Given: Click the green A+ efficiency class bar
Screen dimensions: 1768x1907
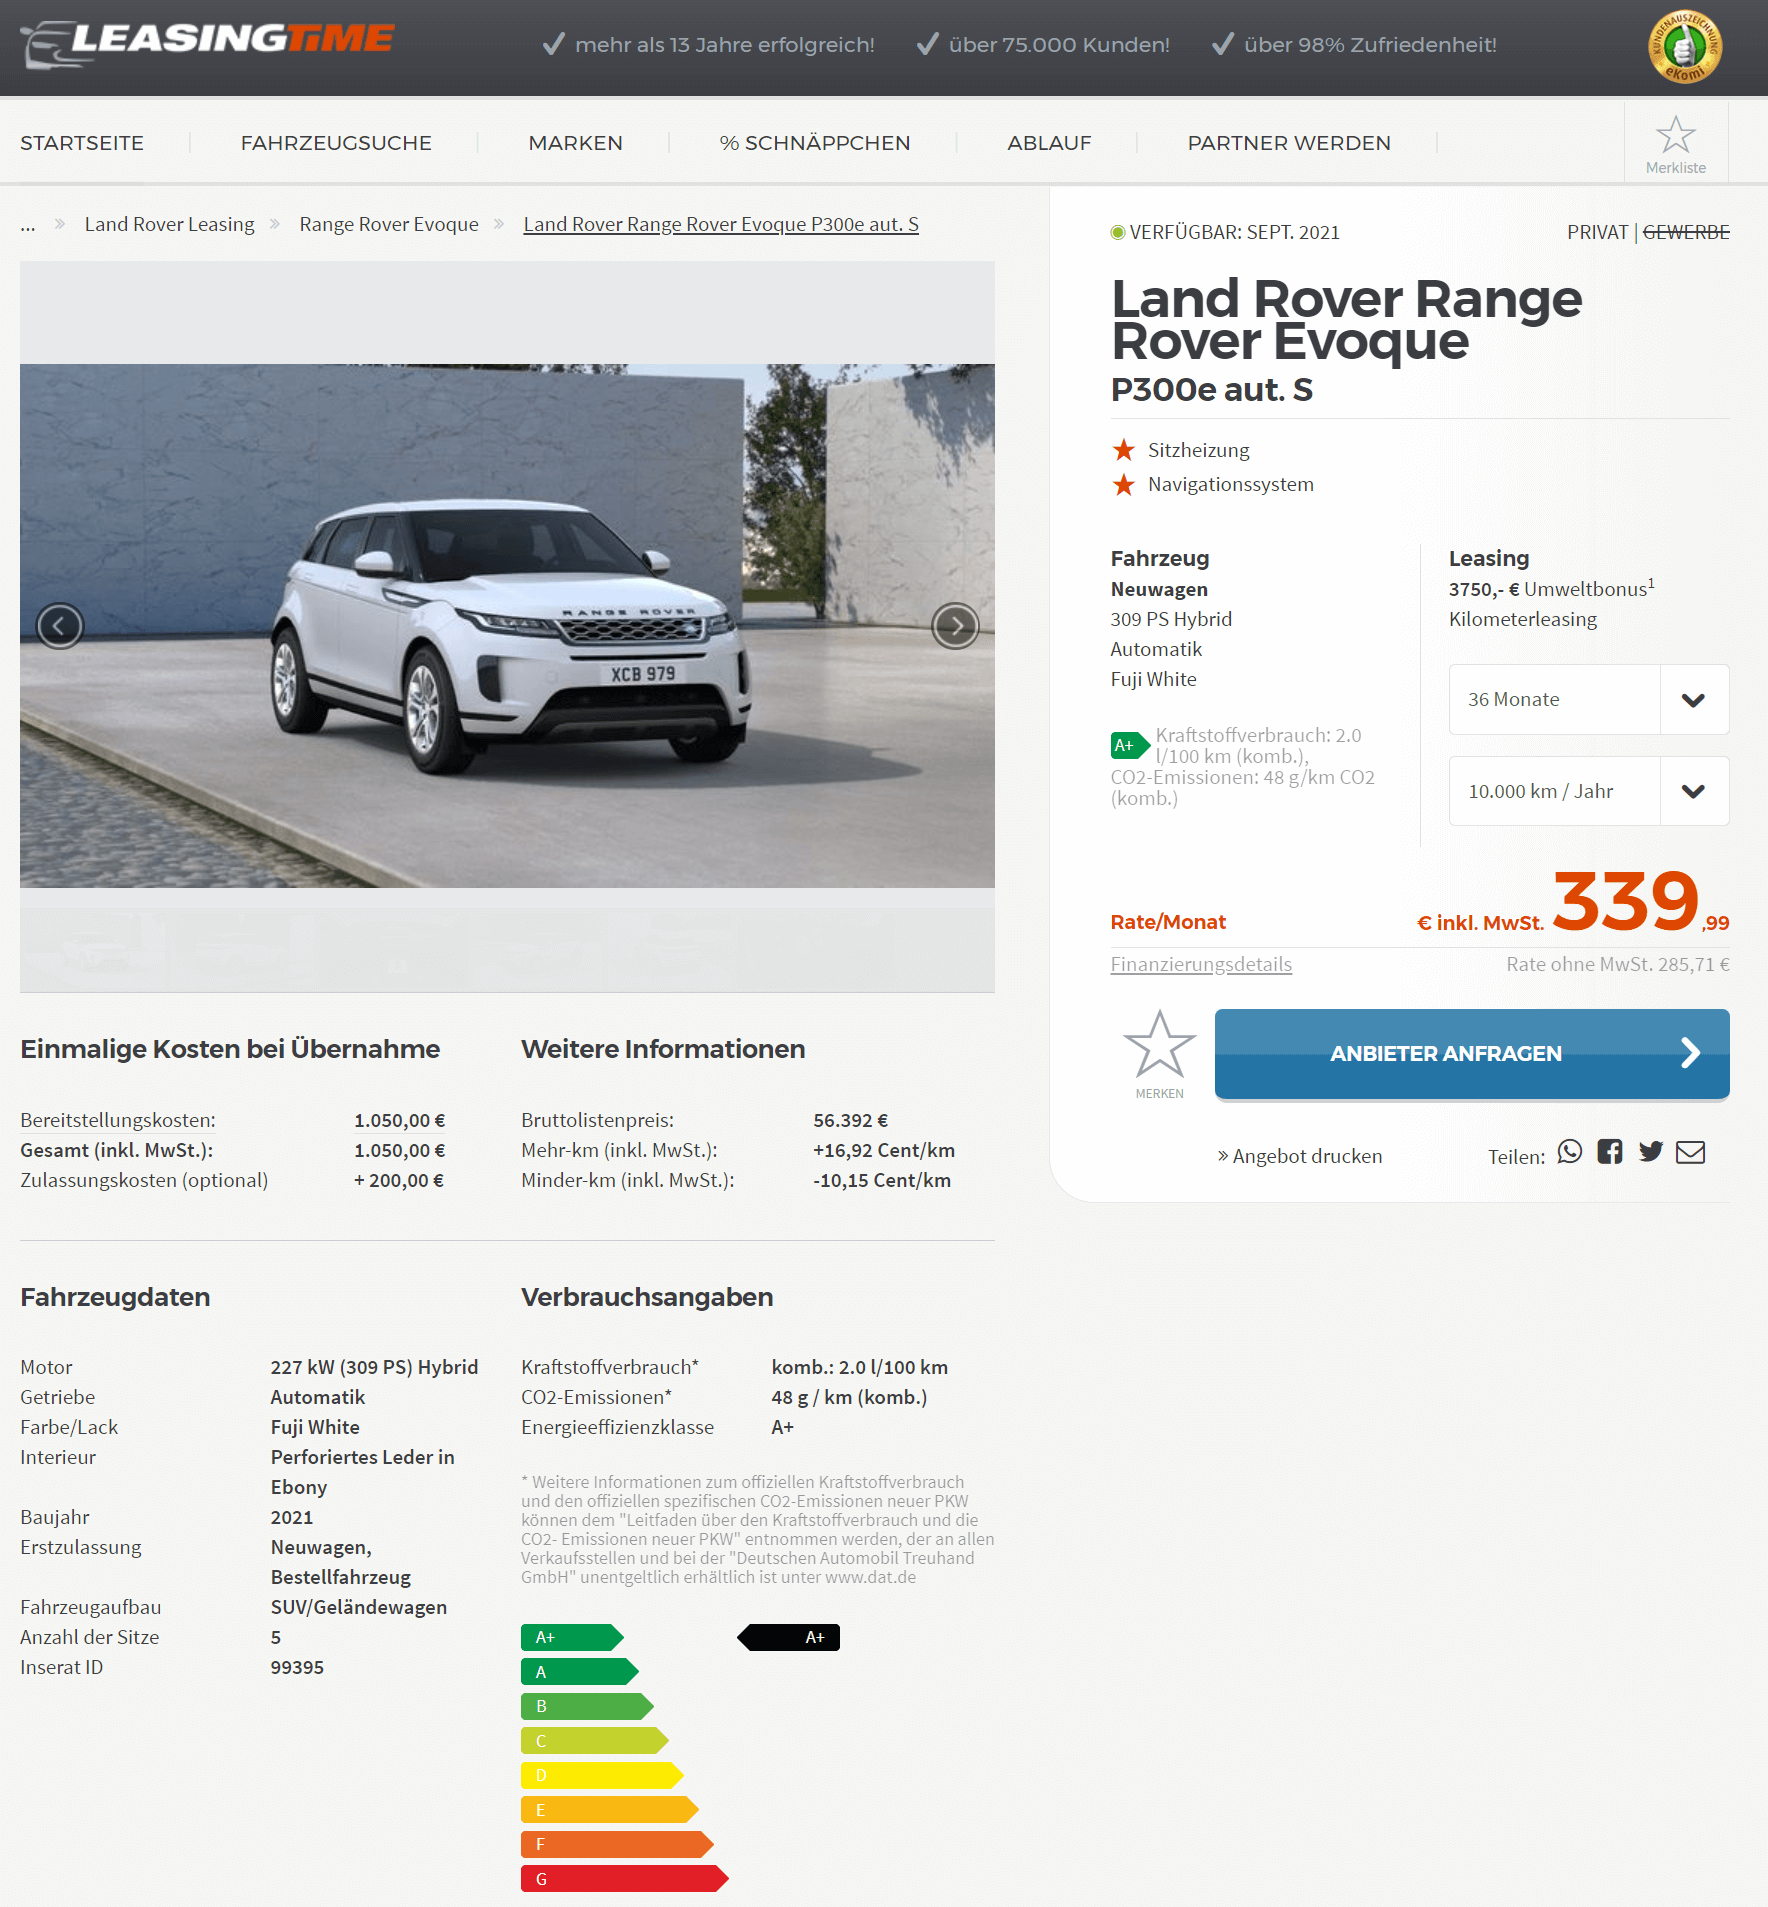Looking at the screenshot, I should (572, 1637).
